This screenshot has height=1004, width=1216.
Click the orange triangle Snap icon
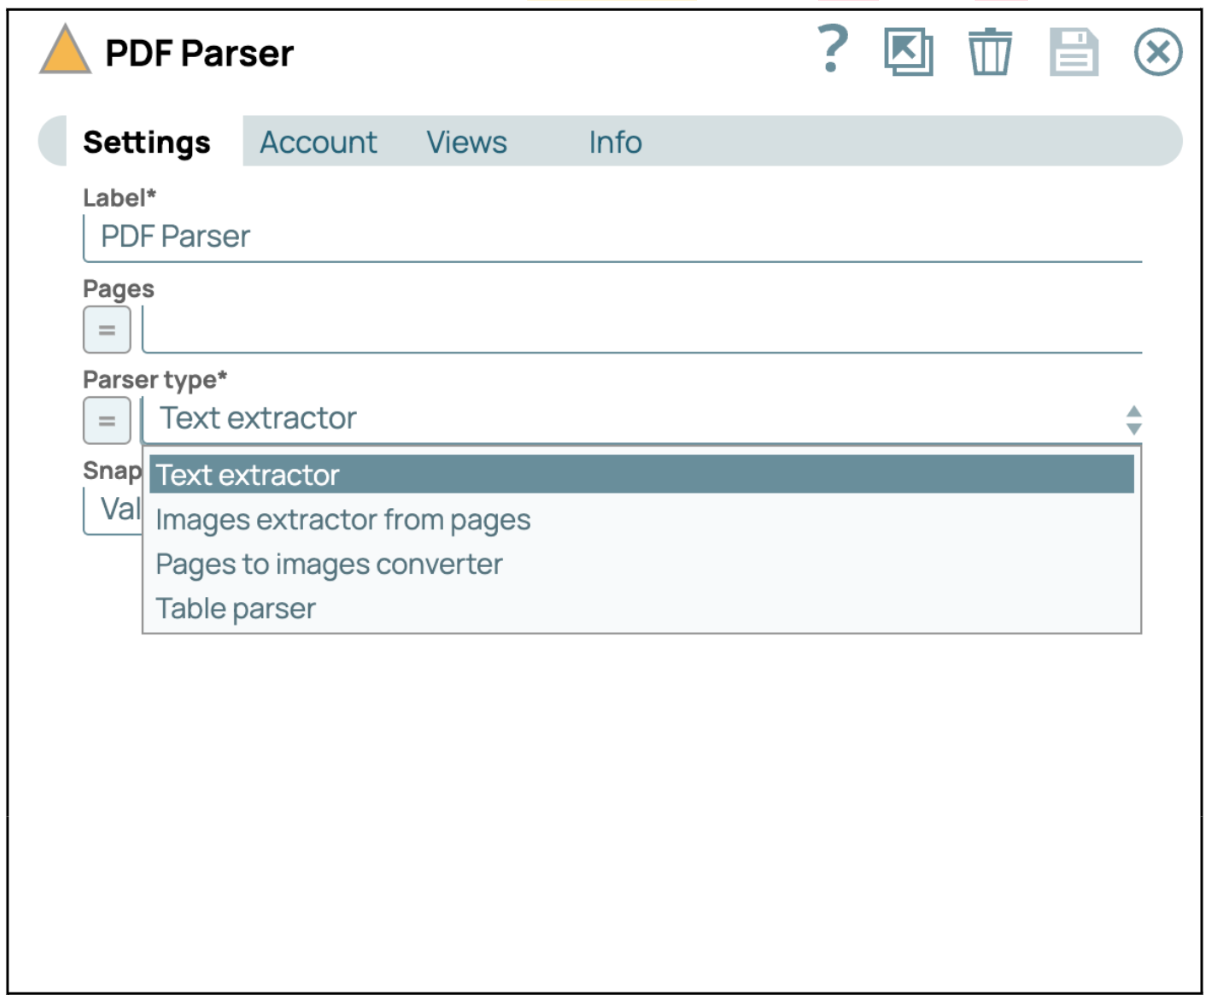pos(65,50)
